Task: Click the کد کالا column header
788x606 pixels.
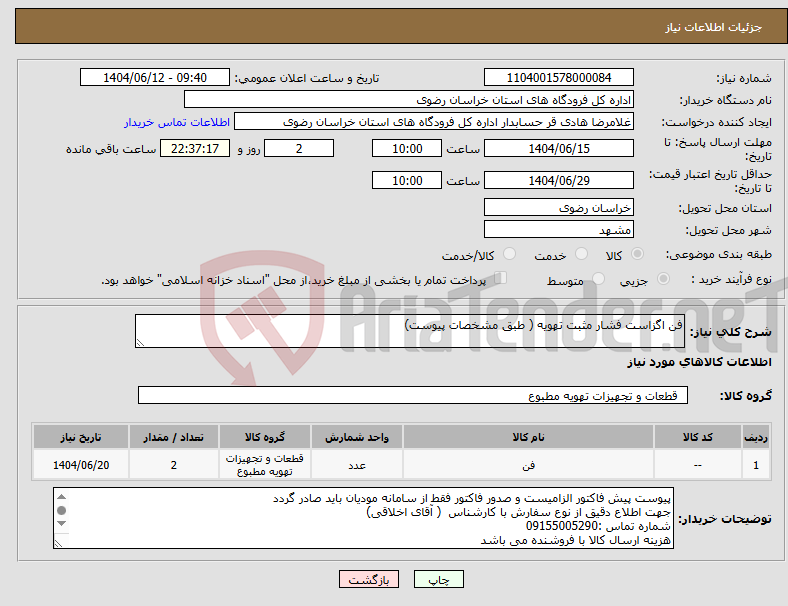Action: (x=698, y=437)
